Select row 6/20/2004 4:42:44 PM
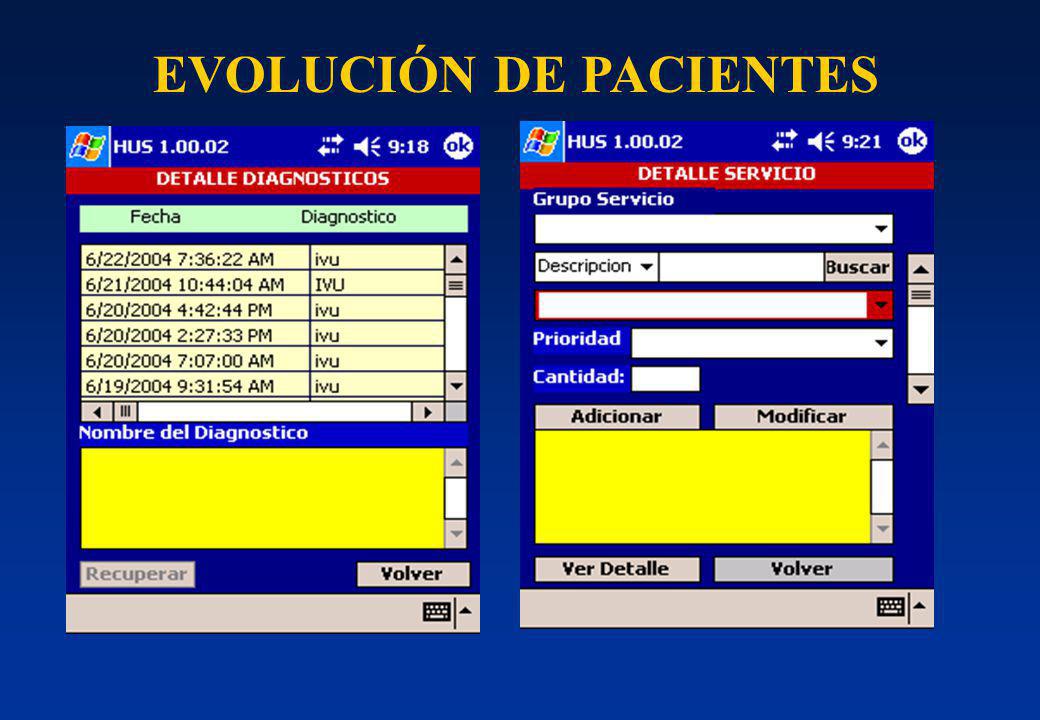Viewport: 1040px width, 720px height. click(x=263, y=309)
